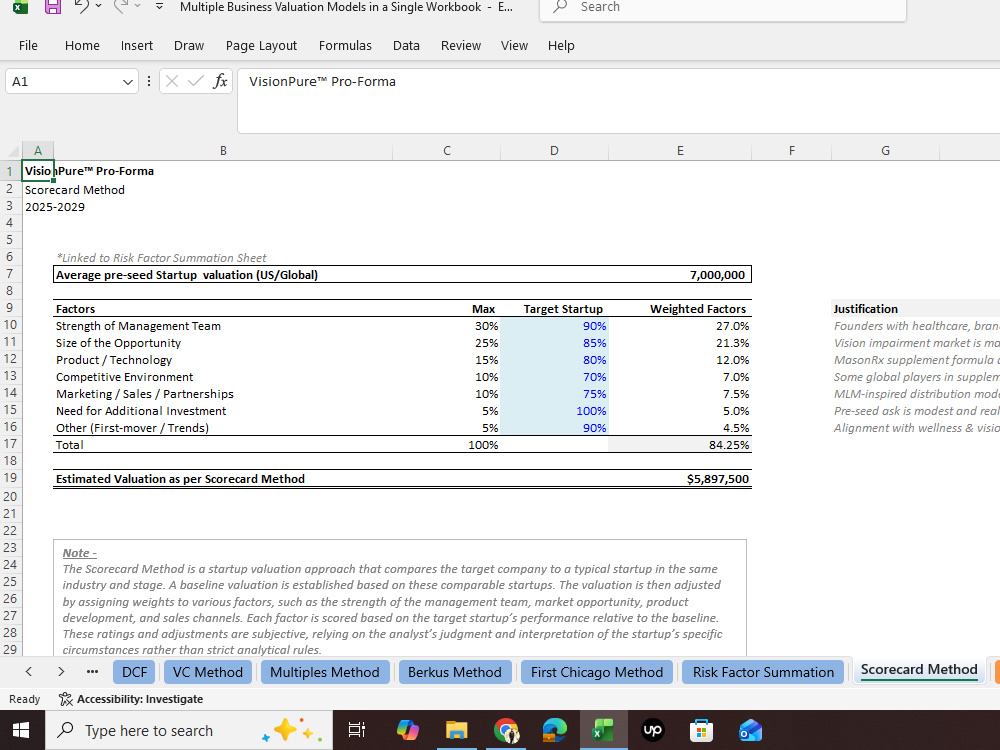The height and width of the screenshot is (750, 1000).
Task: Click the Save icon in title bar
Action: [52, 6]
